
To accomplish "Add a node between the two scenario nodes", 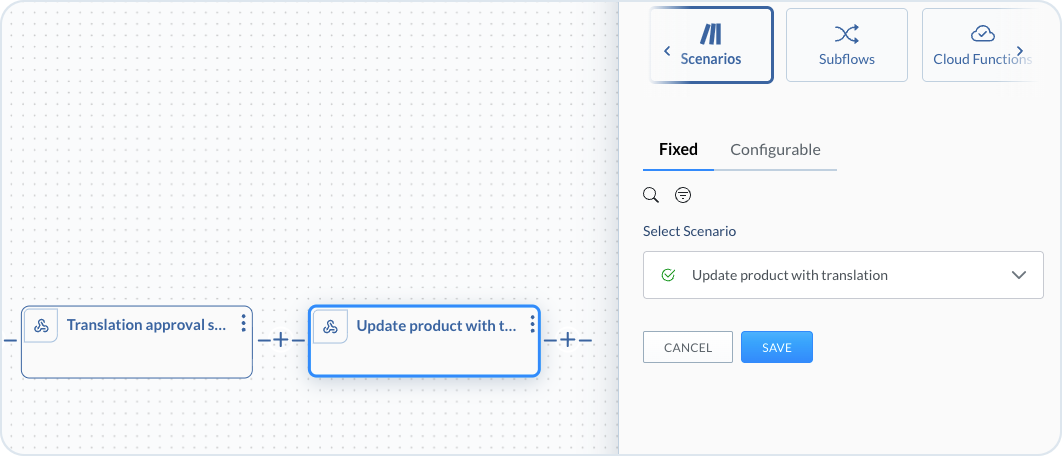I will tap(281, 340).
